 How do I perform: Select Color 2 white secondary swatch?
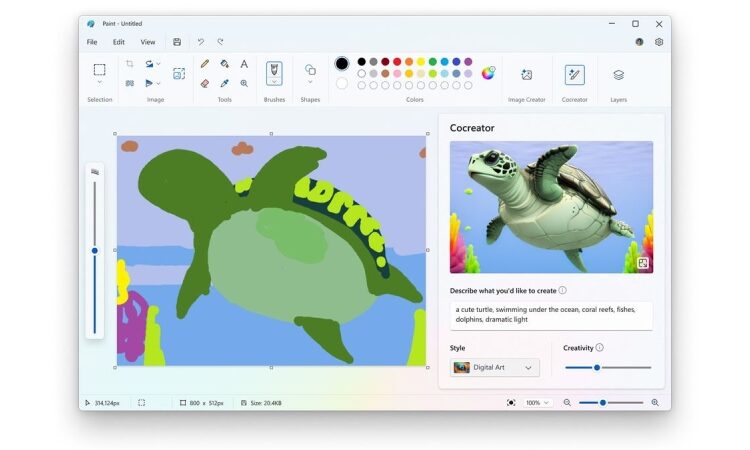pyautogui.click(x=342, y=84)
